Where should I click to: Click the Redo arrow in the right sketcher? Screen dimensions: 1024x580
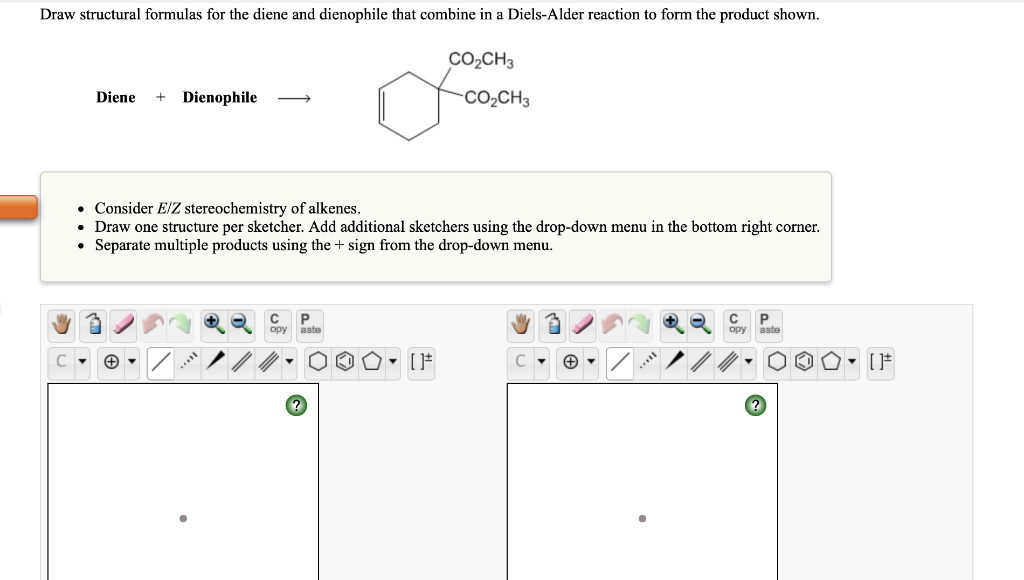[639, 324]
